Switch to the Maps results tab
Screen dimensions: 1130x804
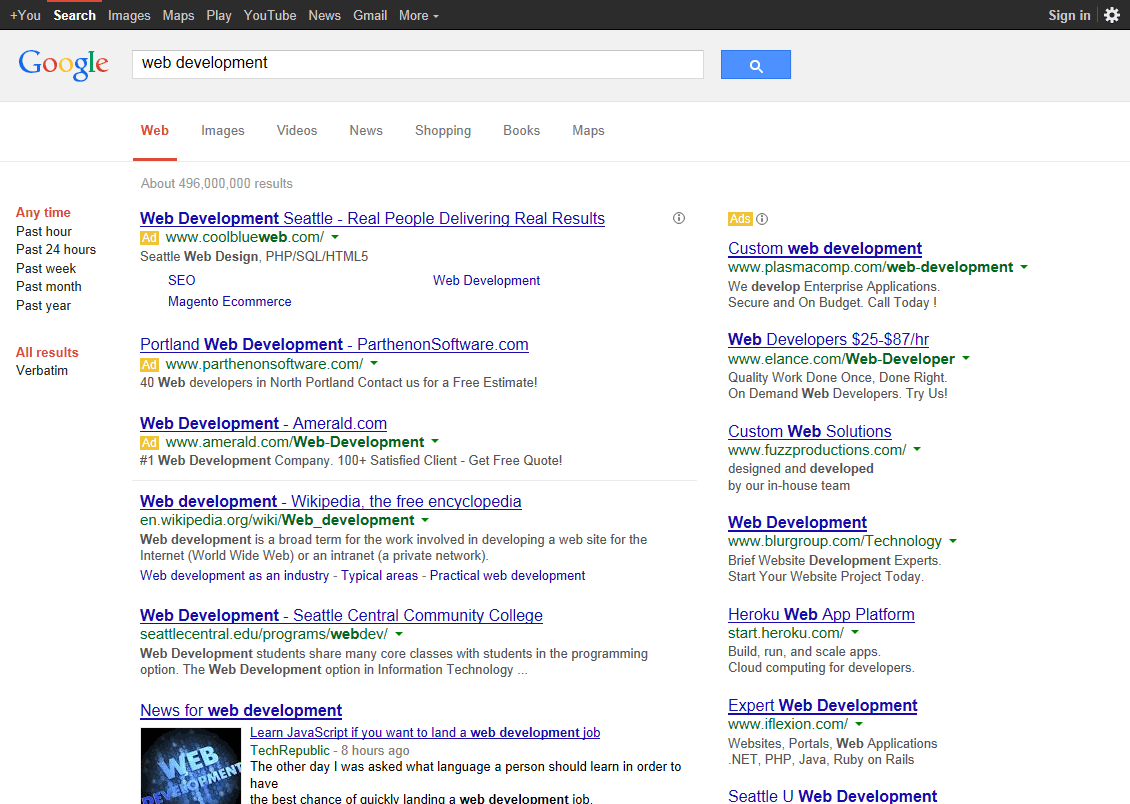(588, 130)
